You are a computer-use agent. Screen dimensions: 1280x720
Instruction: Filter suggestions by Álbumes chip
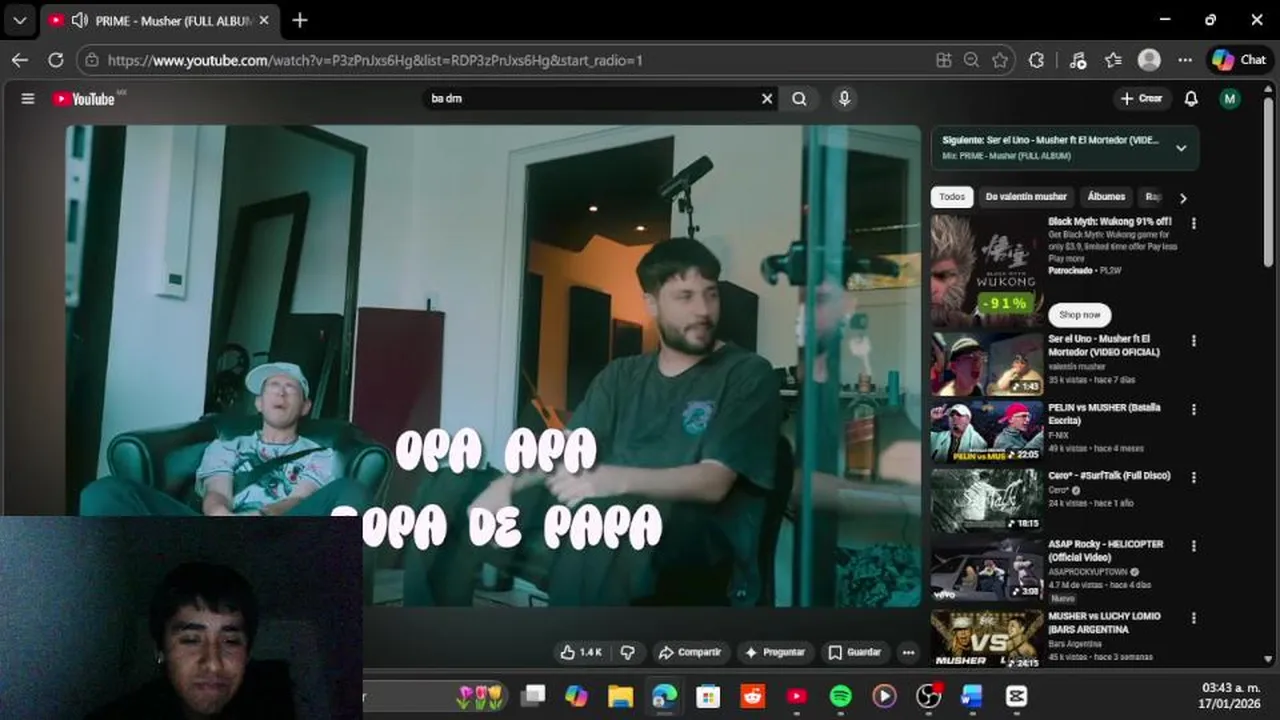1106,197
